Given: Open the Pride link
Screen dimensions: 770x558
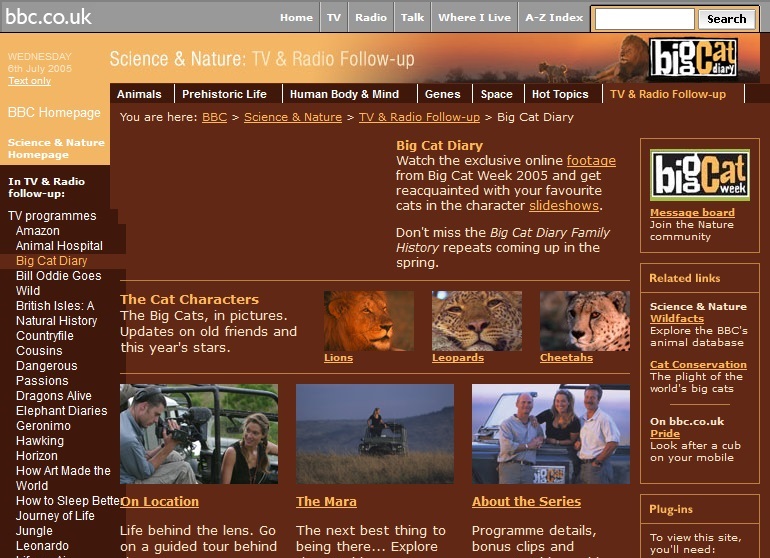Looking at the screenshot, I should pos(665,433).
